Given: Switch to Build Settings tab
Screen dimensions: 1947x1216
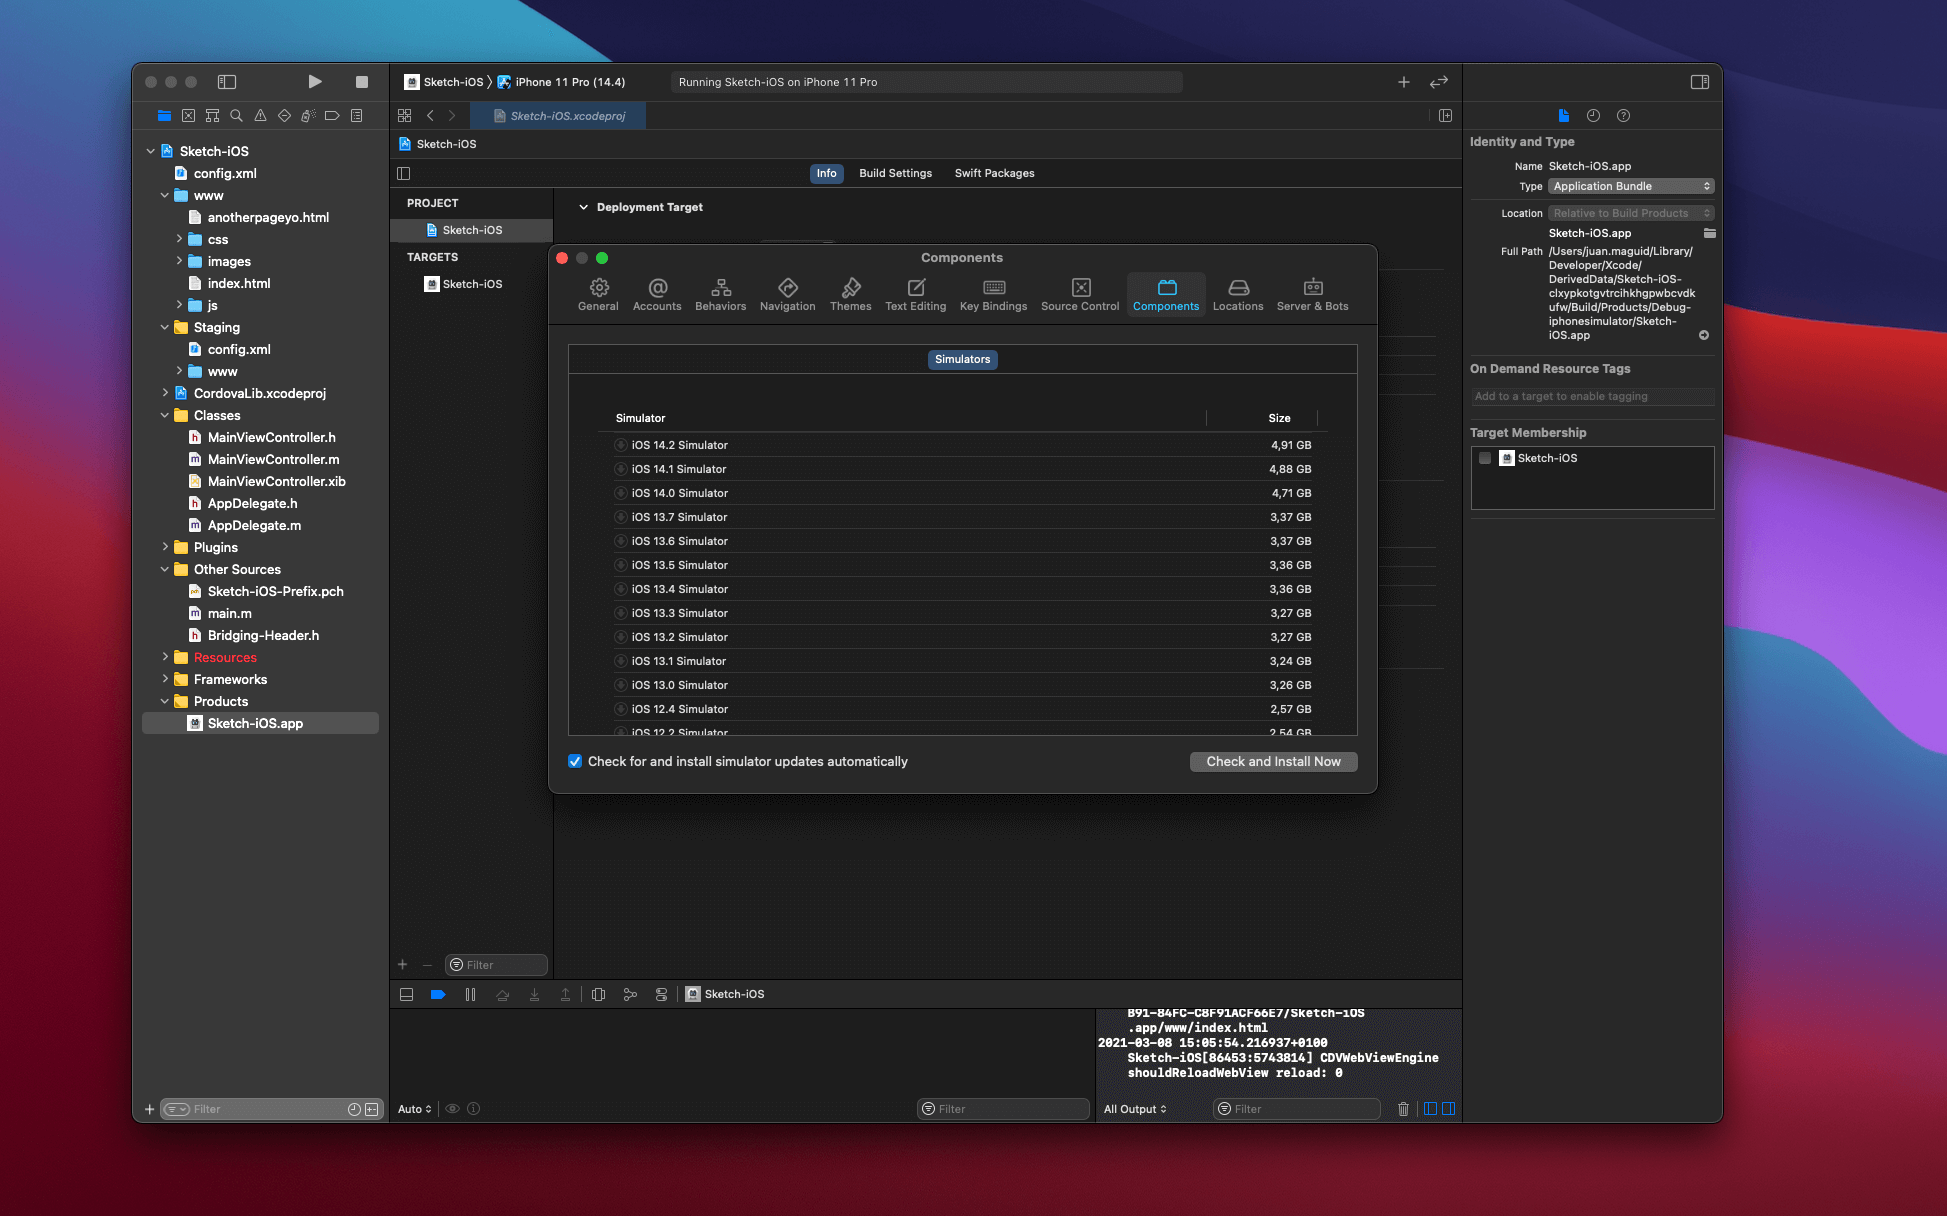Looking at the screenshot, I should (895, 173).
